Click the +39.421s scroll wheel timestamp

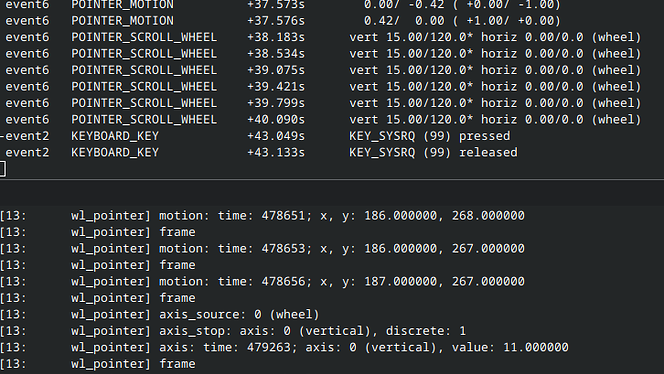pyautogui.click(x=276, y=86)
